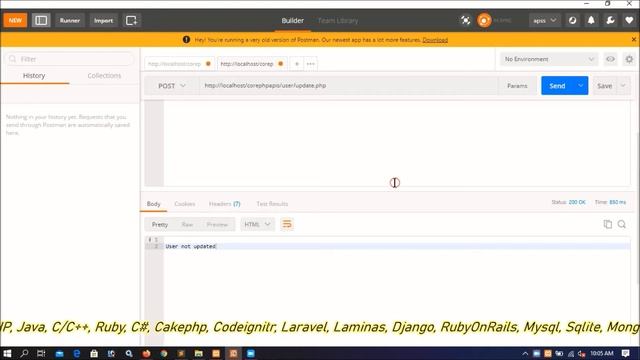640x360 pixels.
Task: Open a new window via plus-window icon
Action: (x=131, y=20)
